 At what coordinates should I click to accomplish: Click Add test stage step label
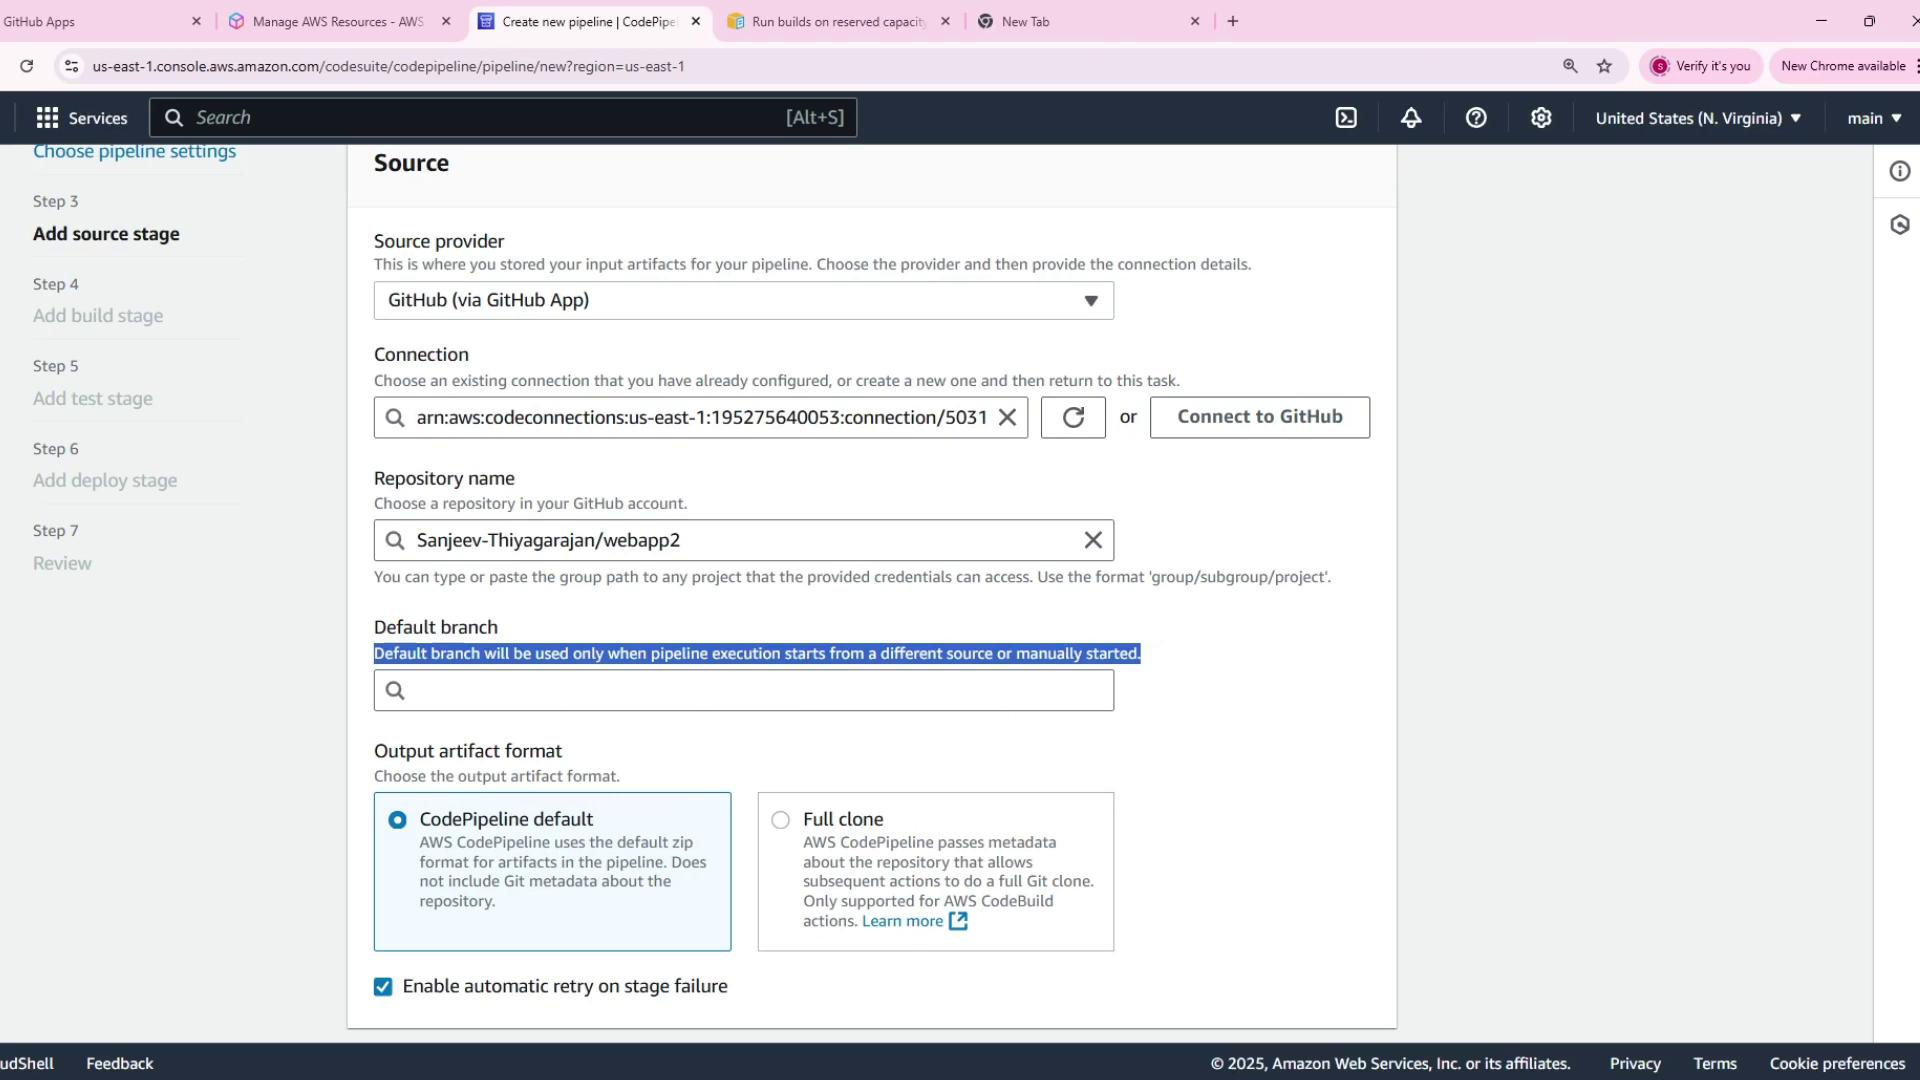(x=93, y=399)
